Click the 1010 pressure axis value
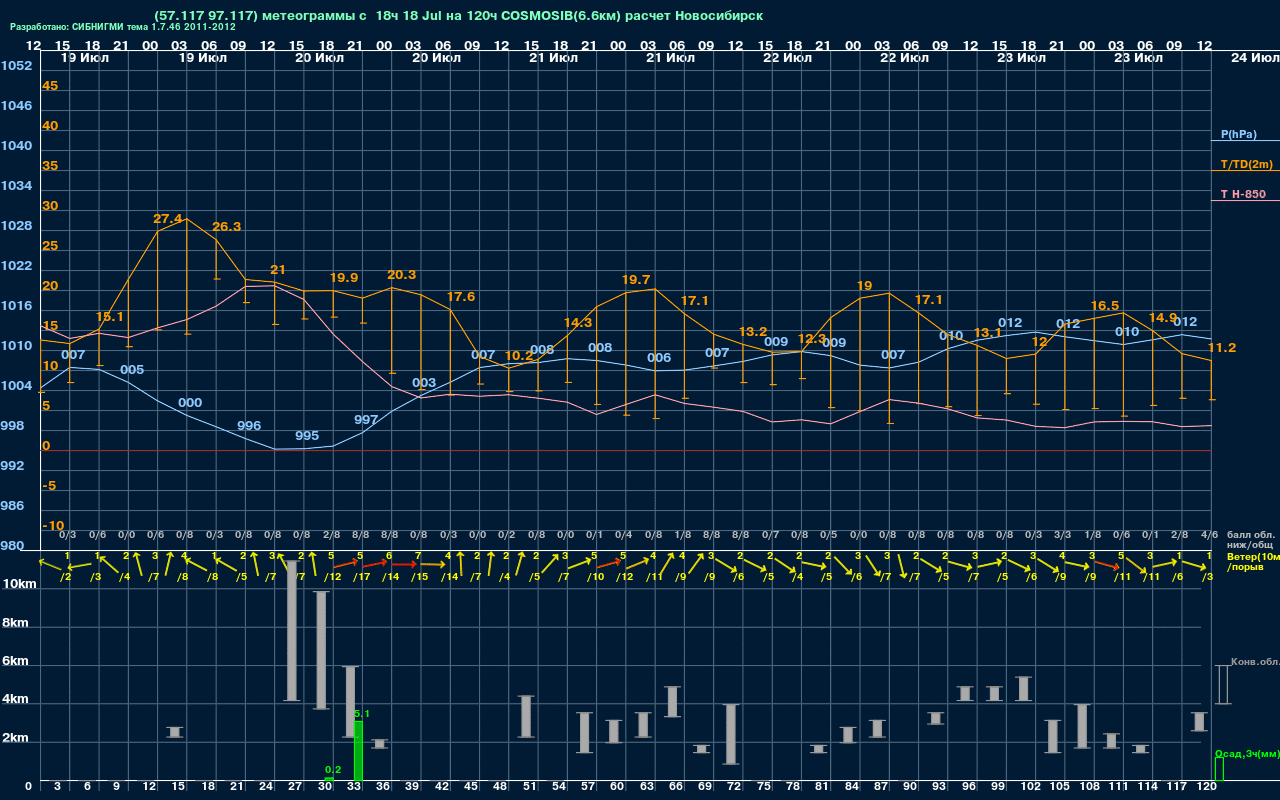The width and height of the screenshot is (1280, 800). (x=16, y=346)
